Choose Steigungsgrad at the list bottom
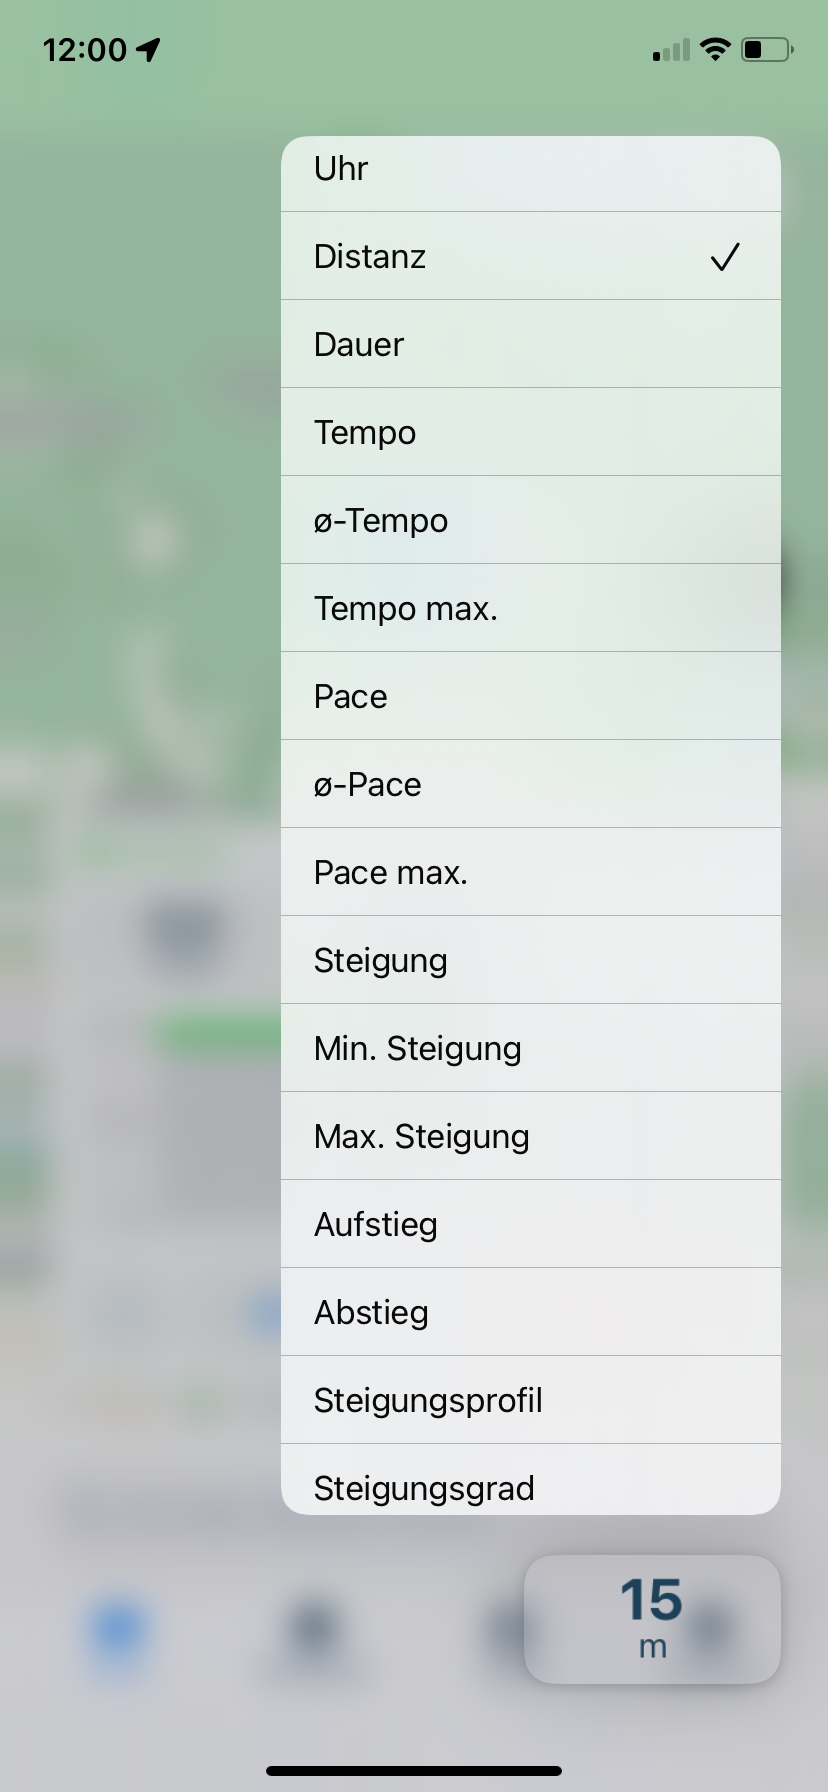 [x=531, y=1479]
